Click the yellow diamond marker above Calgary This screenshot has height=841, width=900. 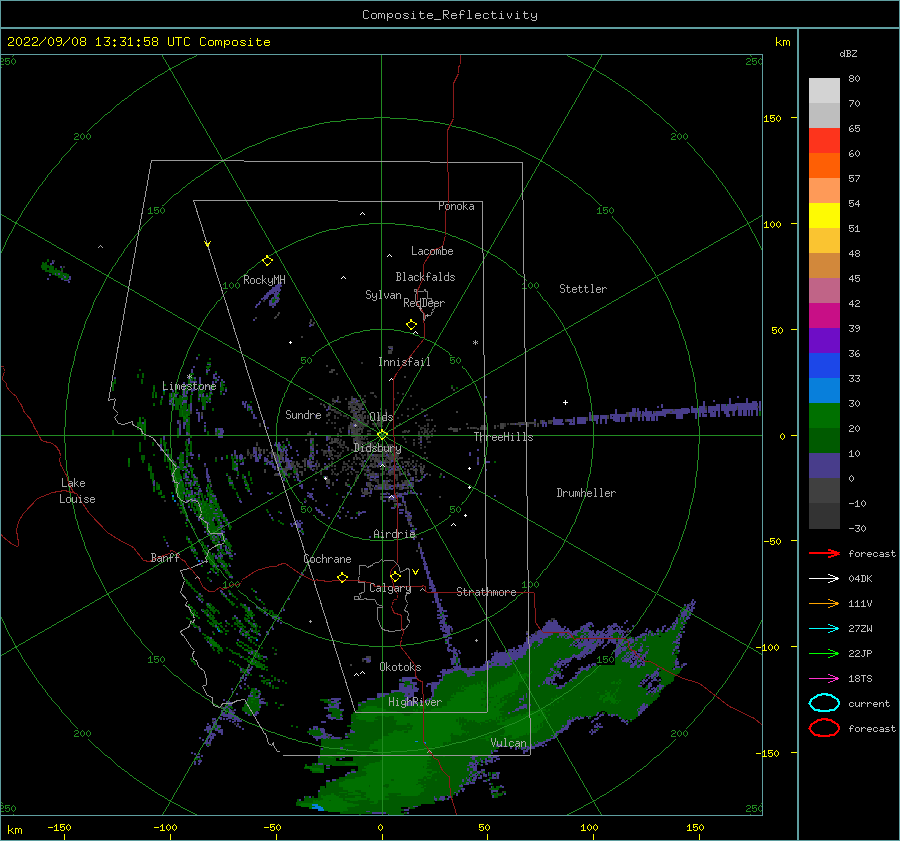(x=395, y=576)
